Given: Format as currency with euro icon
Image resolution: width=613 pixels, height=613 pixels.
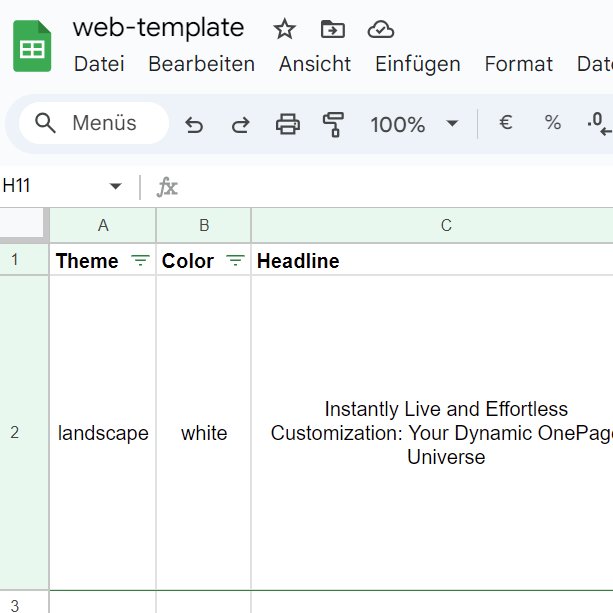Looking at the screenshot, I should click(505, 123).
